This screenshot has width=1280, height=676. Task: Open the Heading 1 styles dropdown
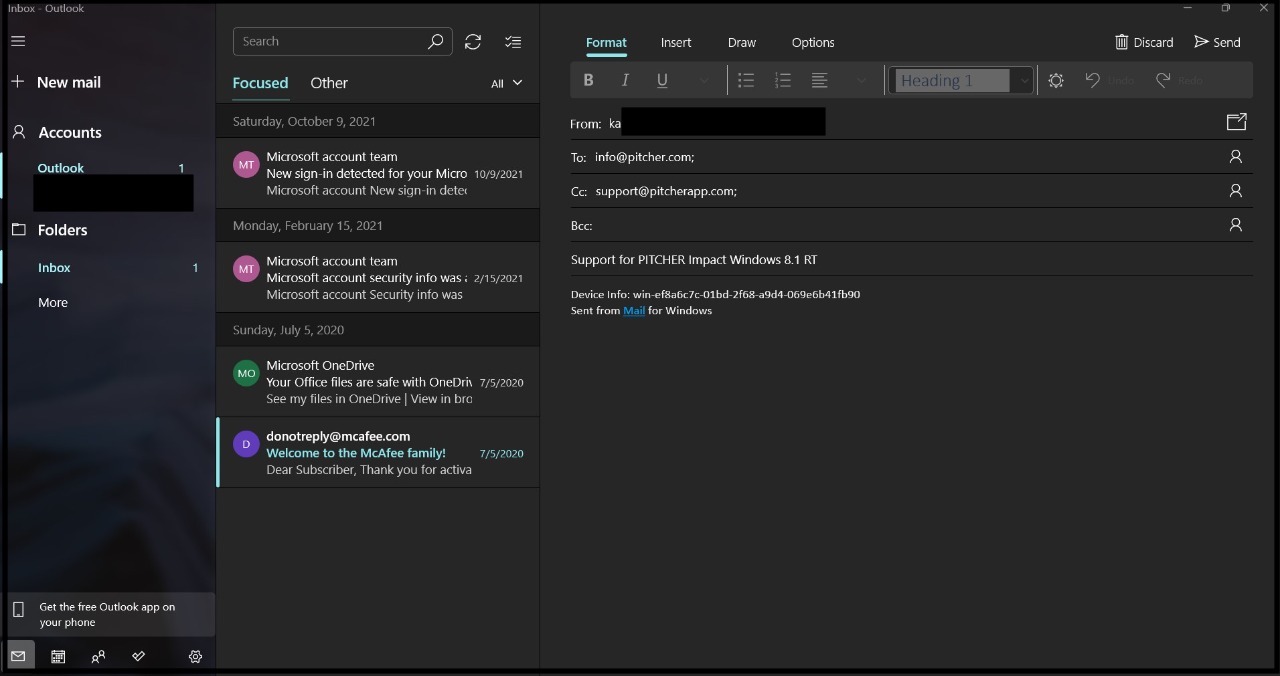[1023, 80]
